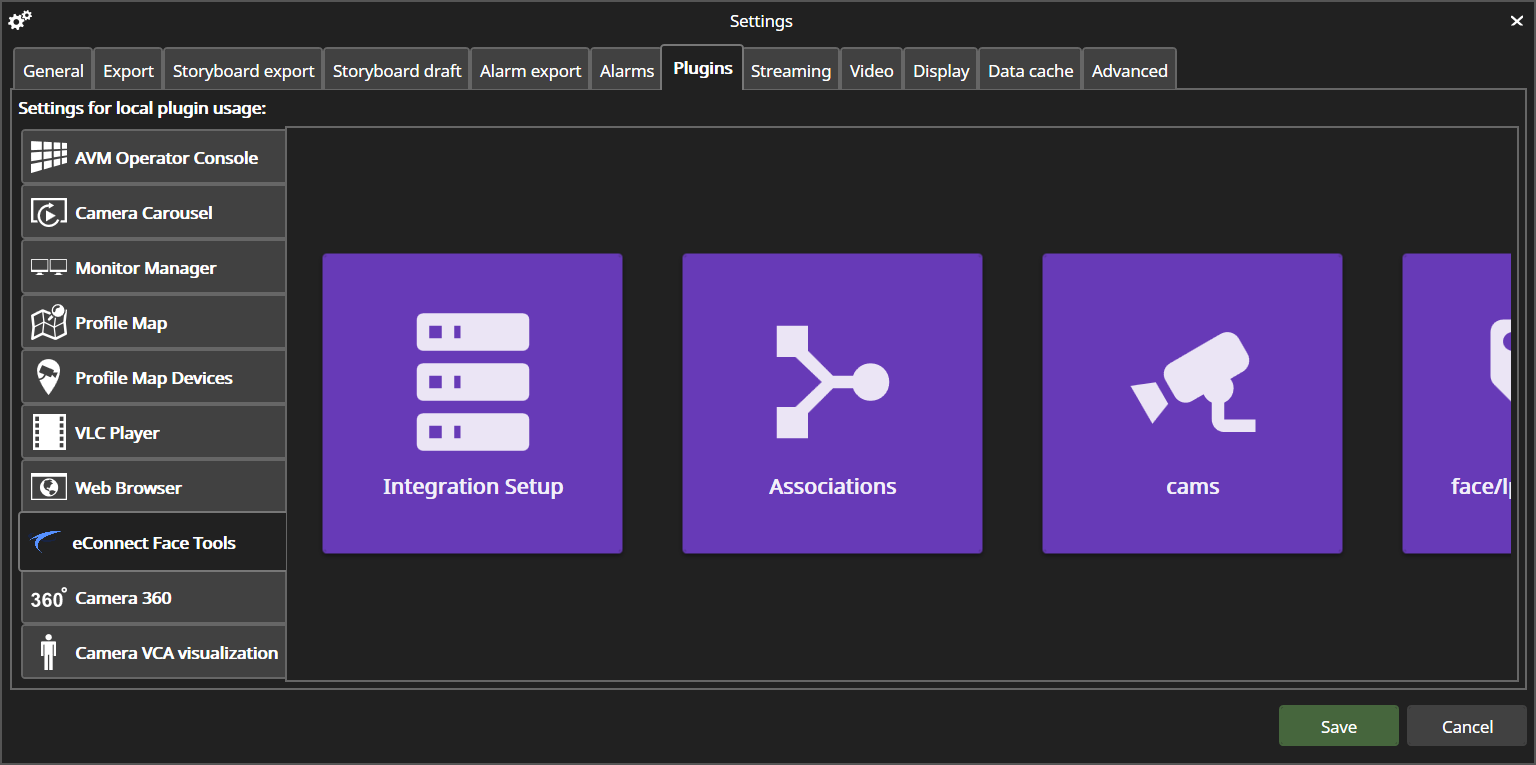Select Camera 360 plugin label
The height and width of the screenshot is (765, 1536).
click(123, 598)
